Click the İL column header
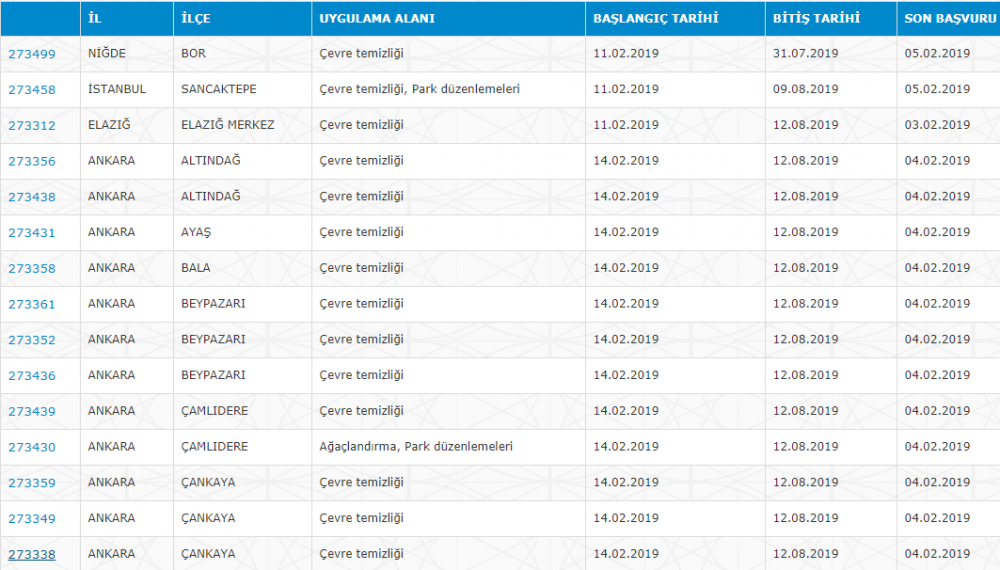This screenshot has height=570, width=1000. [x=95, y=19]
